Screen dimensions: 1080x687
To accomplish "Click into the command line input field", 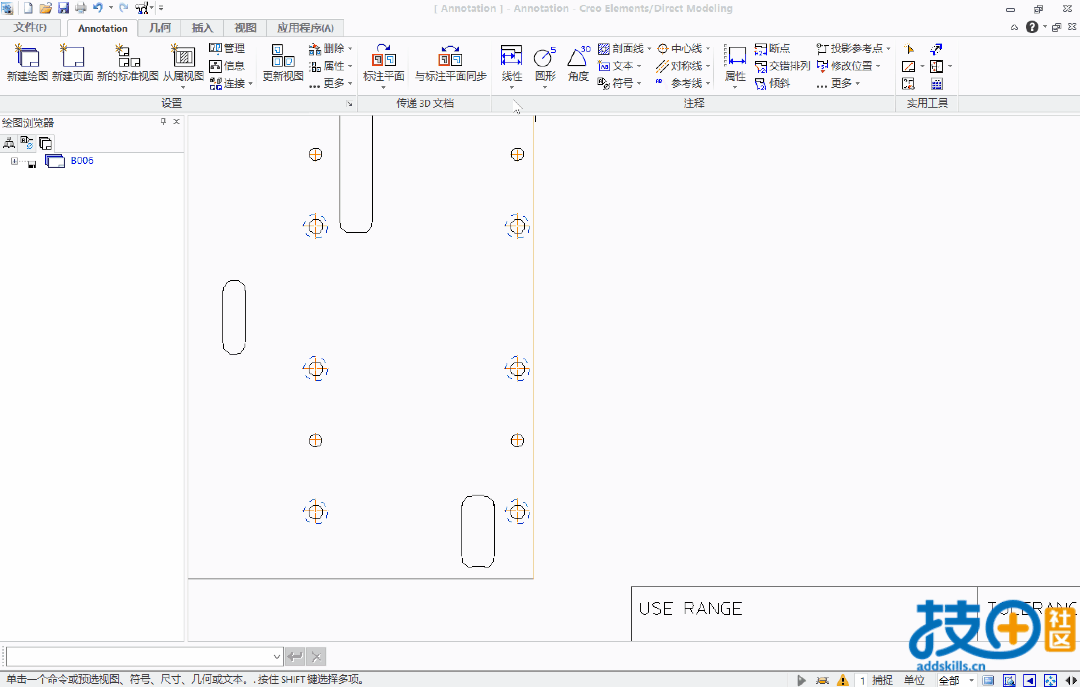I will point(138,657).
